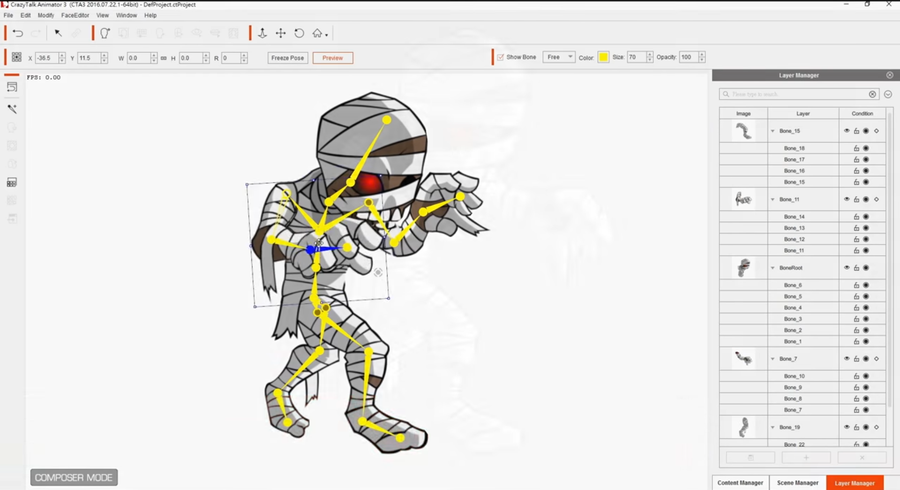Collapse the Bone_15 group
Viewport: 900px width, 490px height.
(773, 131)
